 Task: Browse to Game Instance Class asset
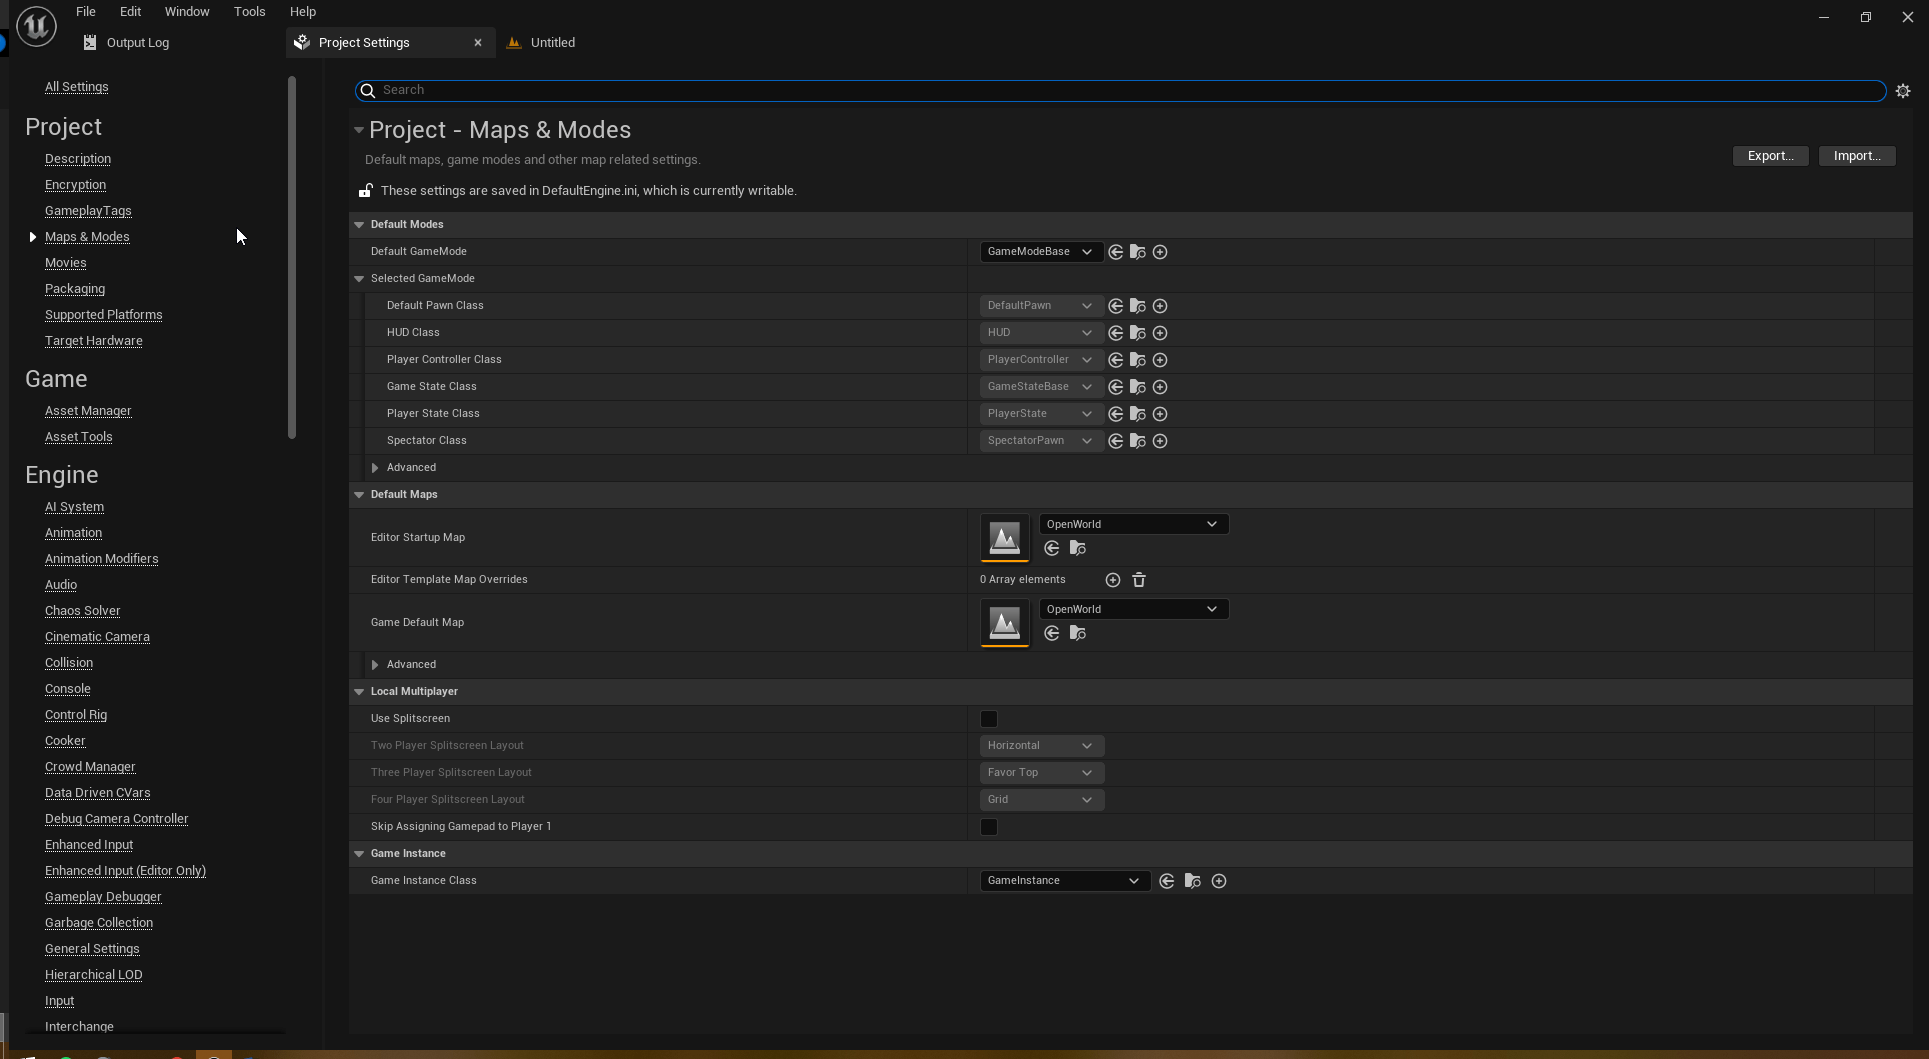coord(1192,881)
